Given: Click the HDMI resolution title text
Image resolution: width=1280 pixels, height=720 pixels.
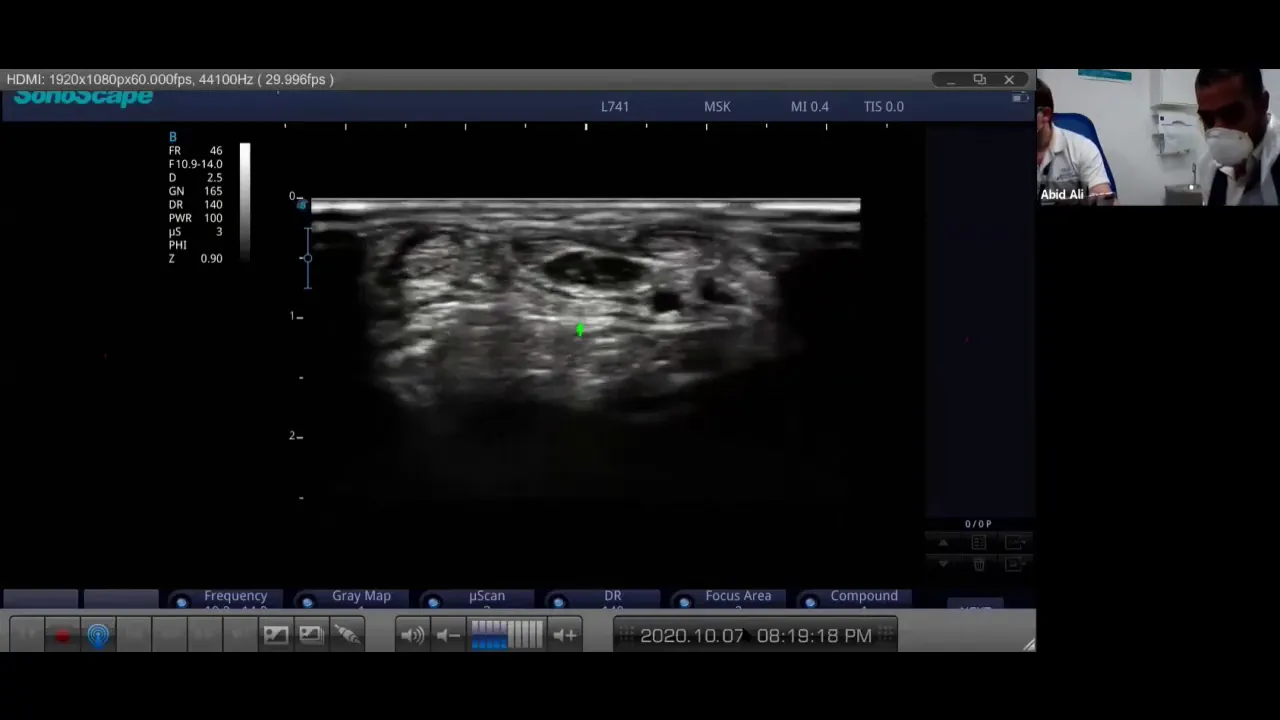Looking at the screenshot, I should (x=170, y=79).
